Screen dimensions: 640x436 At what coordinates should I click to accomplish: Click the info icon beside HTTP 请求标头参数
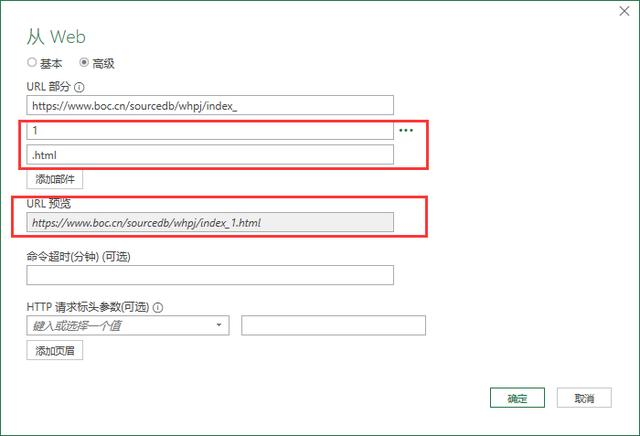point(157,308)
